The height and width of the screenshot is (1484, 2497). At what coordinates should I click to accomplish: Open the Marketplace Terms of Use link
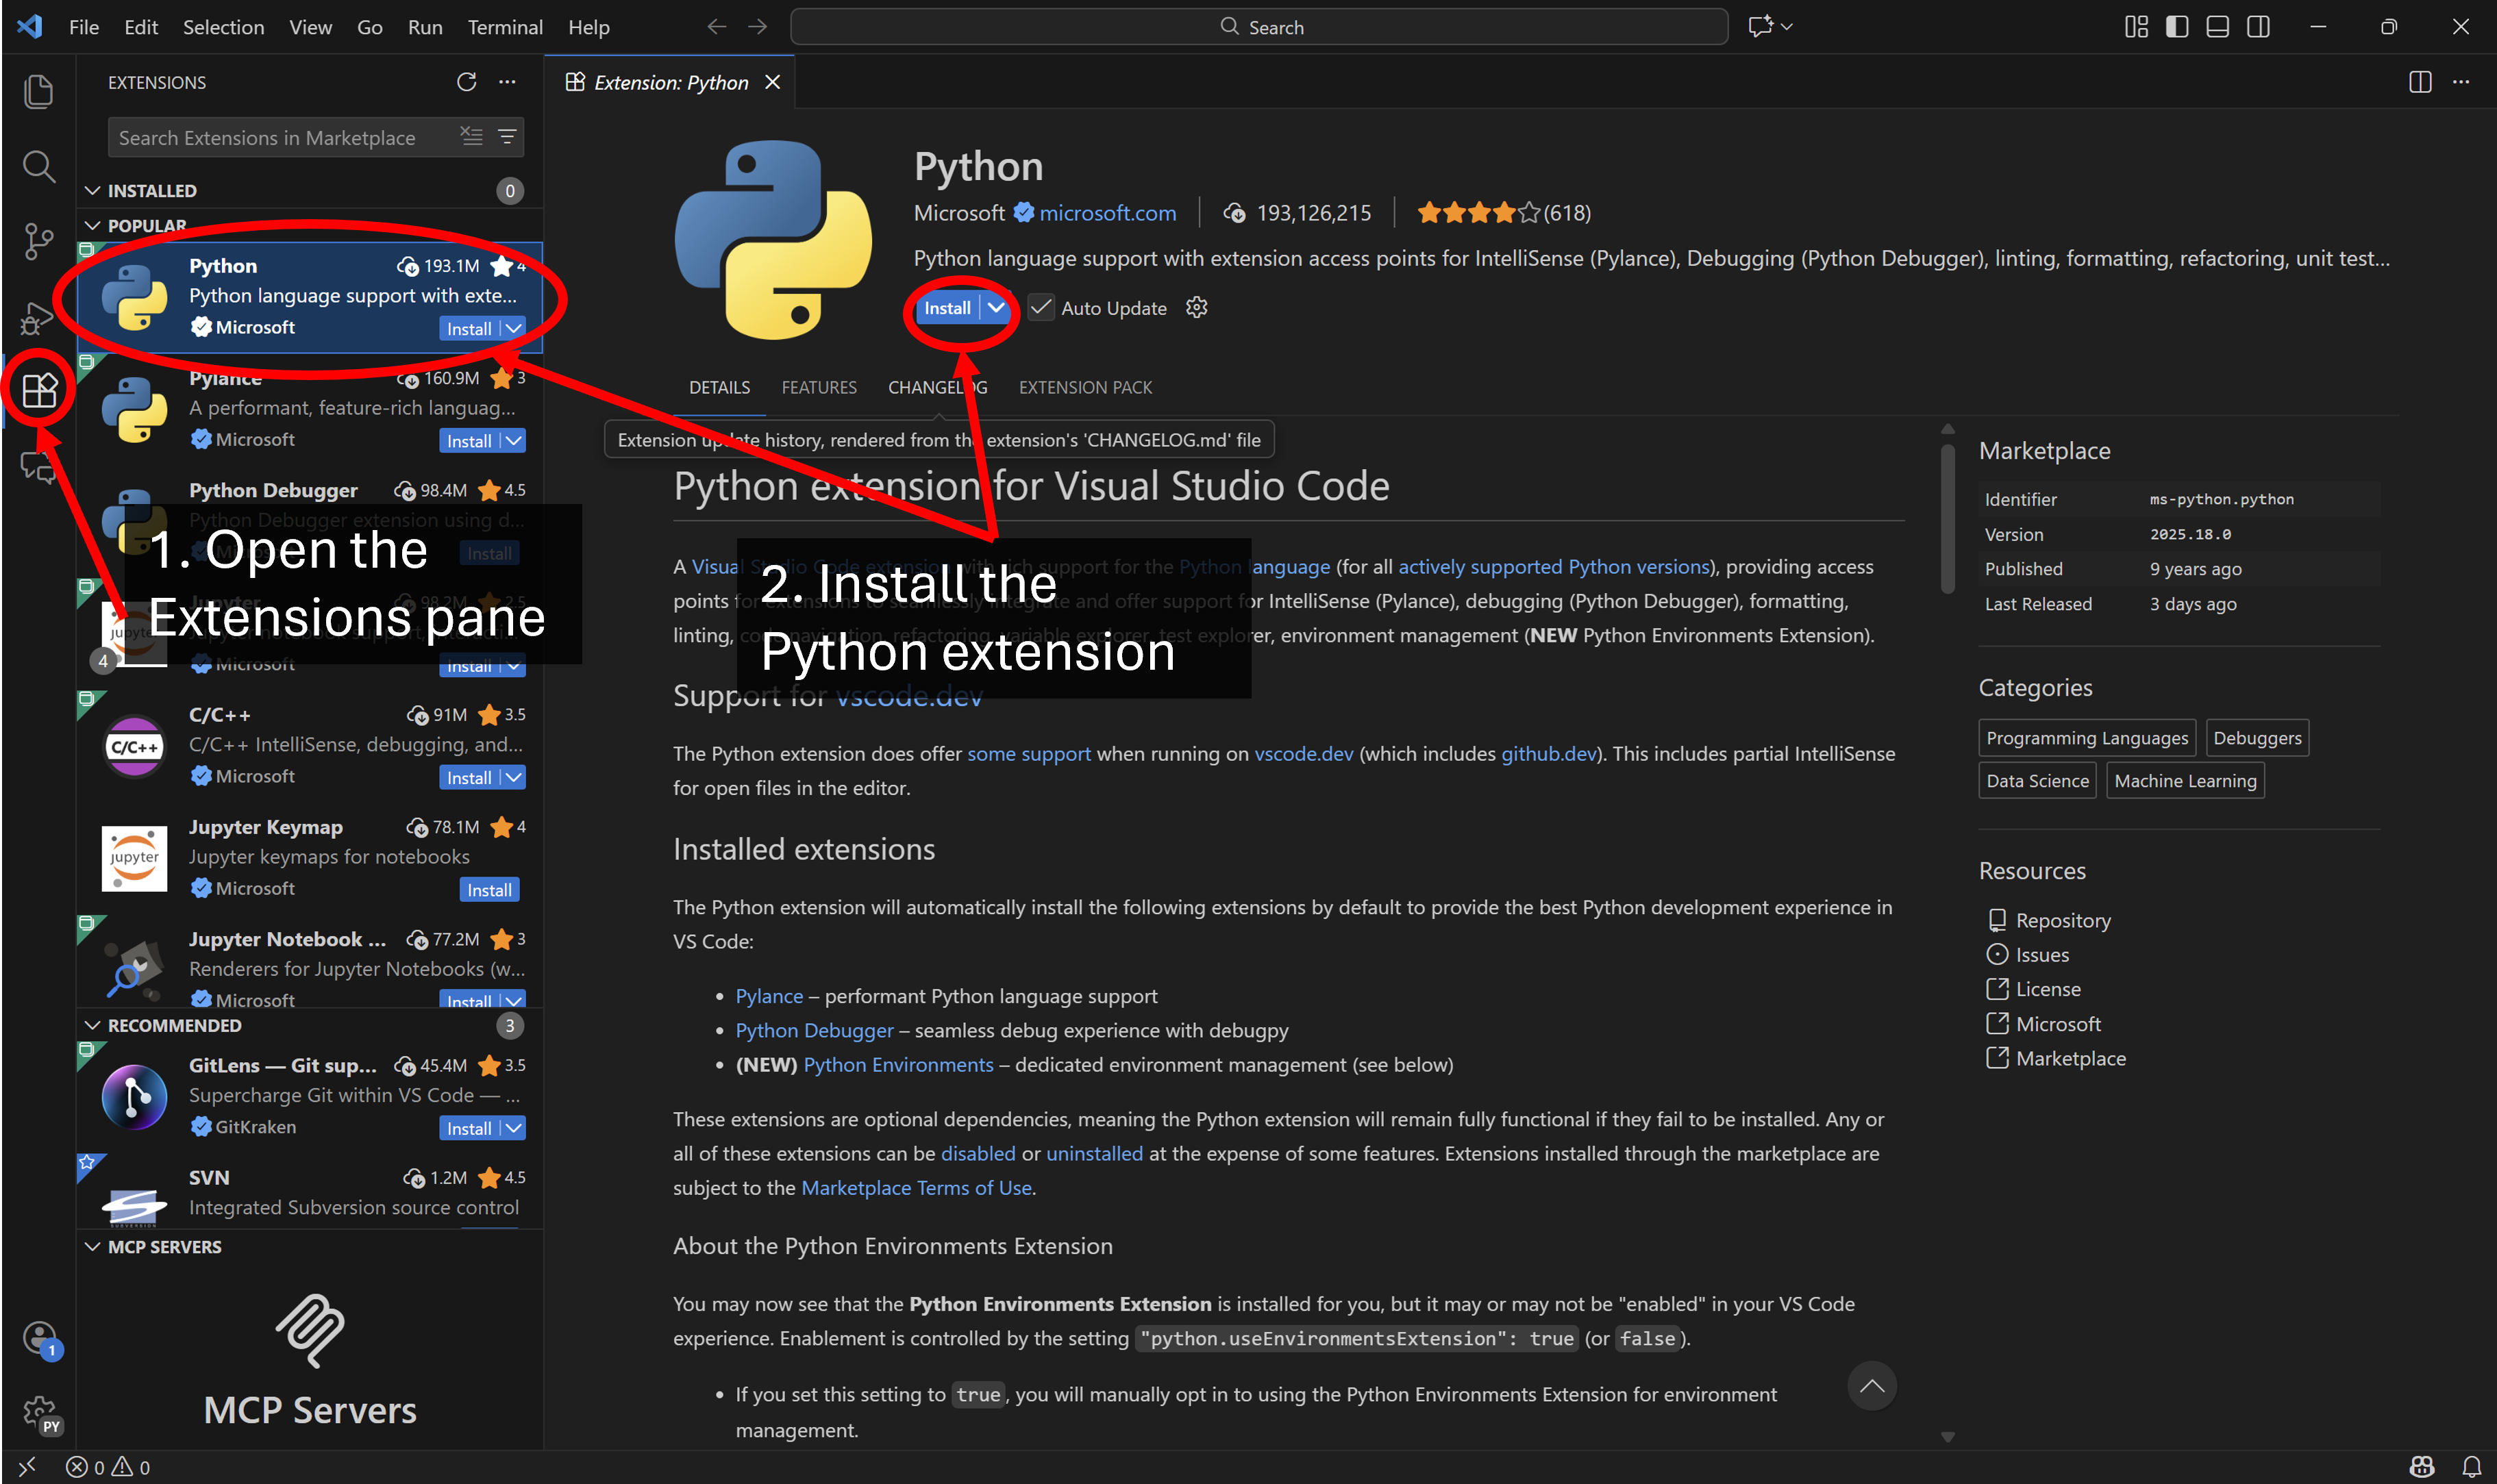tap(916, 1188)
